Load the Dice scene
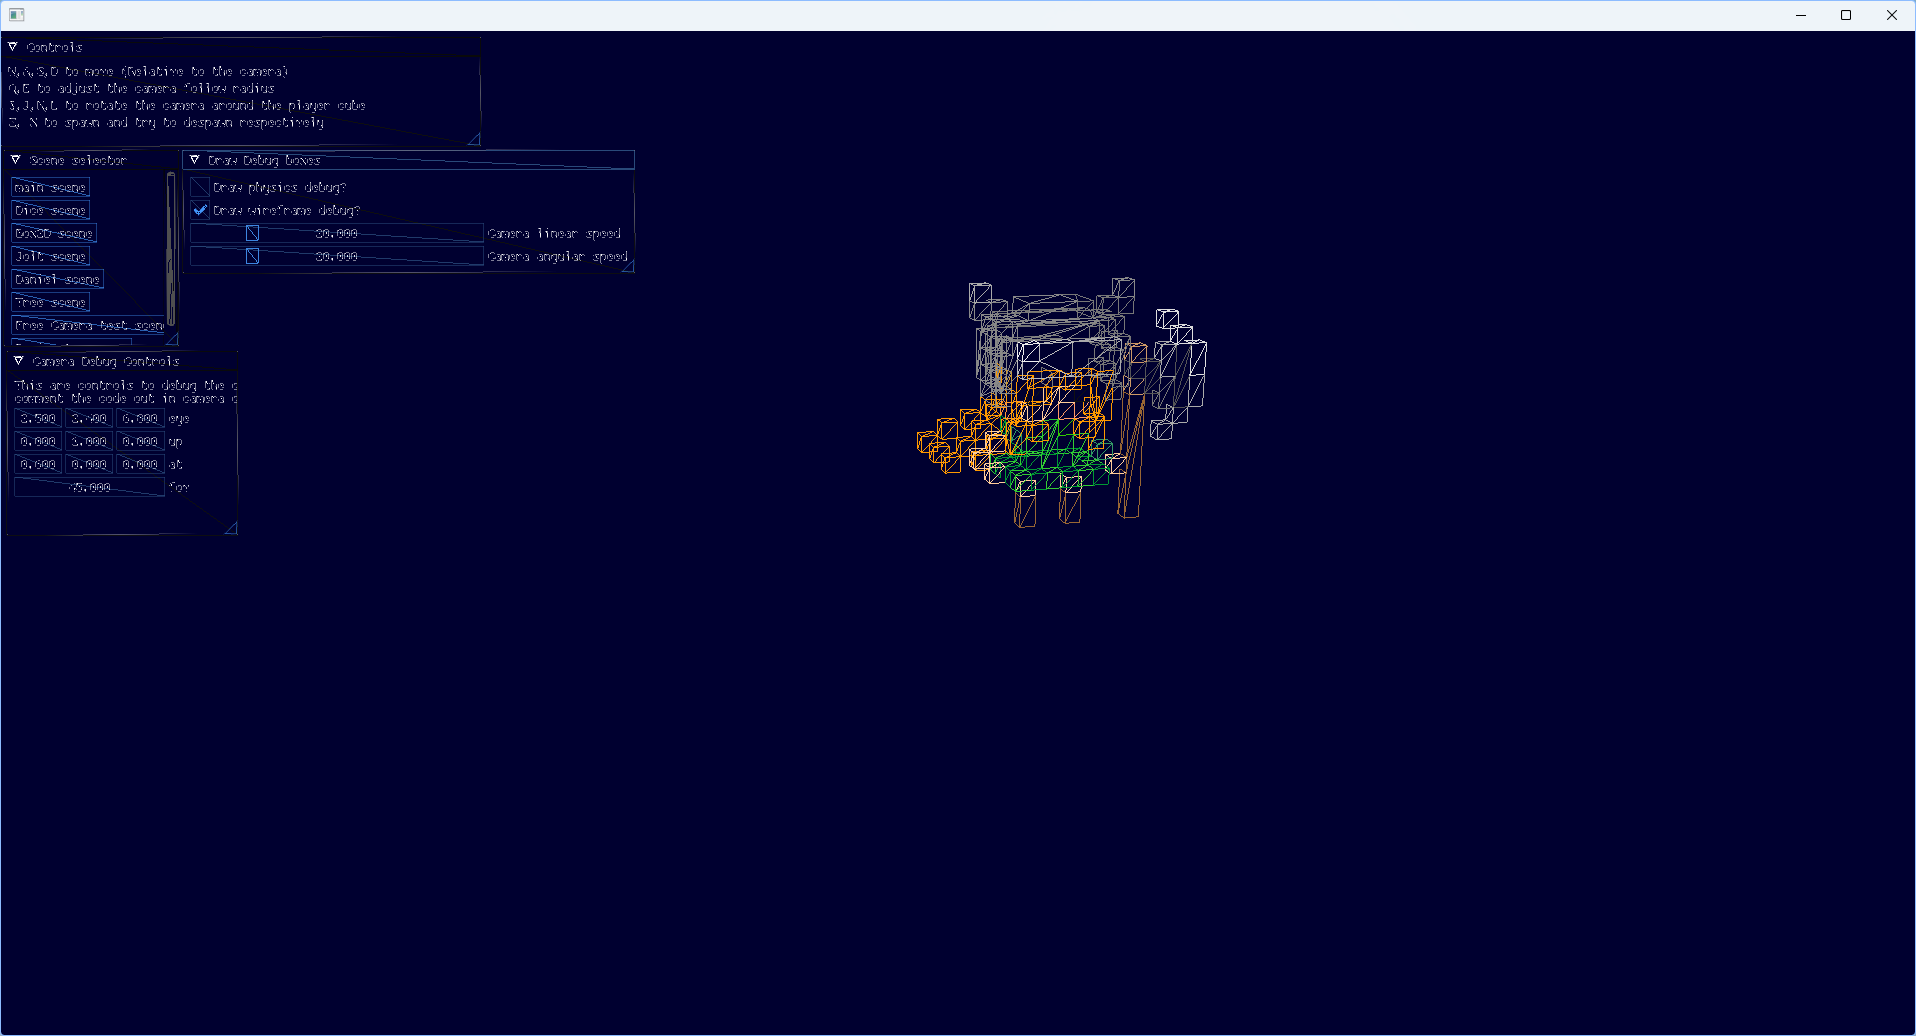Image resolution: width=1916 pixels, height=1036 pixels. 51,210
